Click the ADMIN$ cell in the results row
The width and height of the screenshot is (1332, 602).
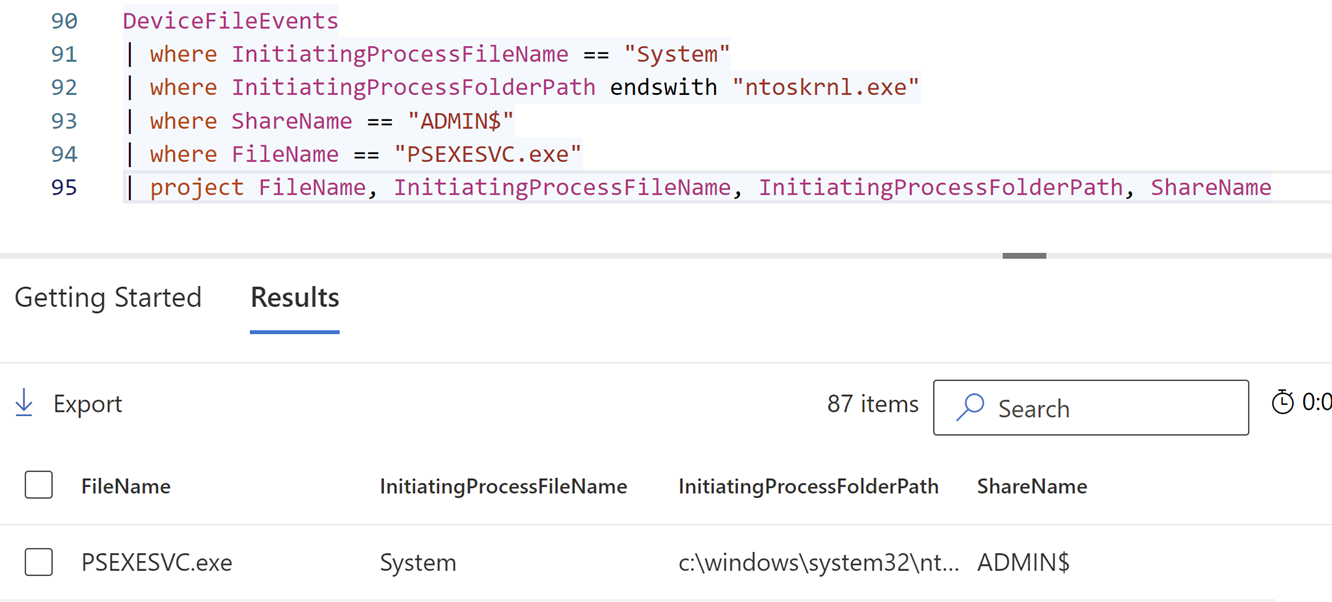point(1023,563)
